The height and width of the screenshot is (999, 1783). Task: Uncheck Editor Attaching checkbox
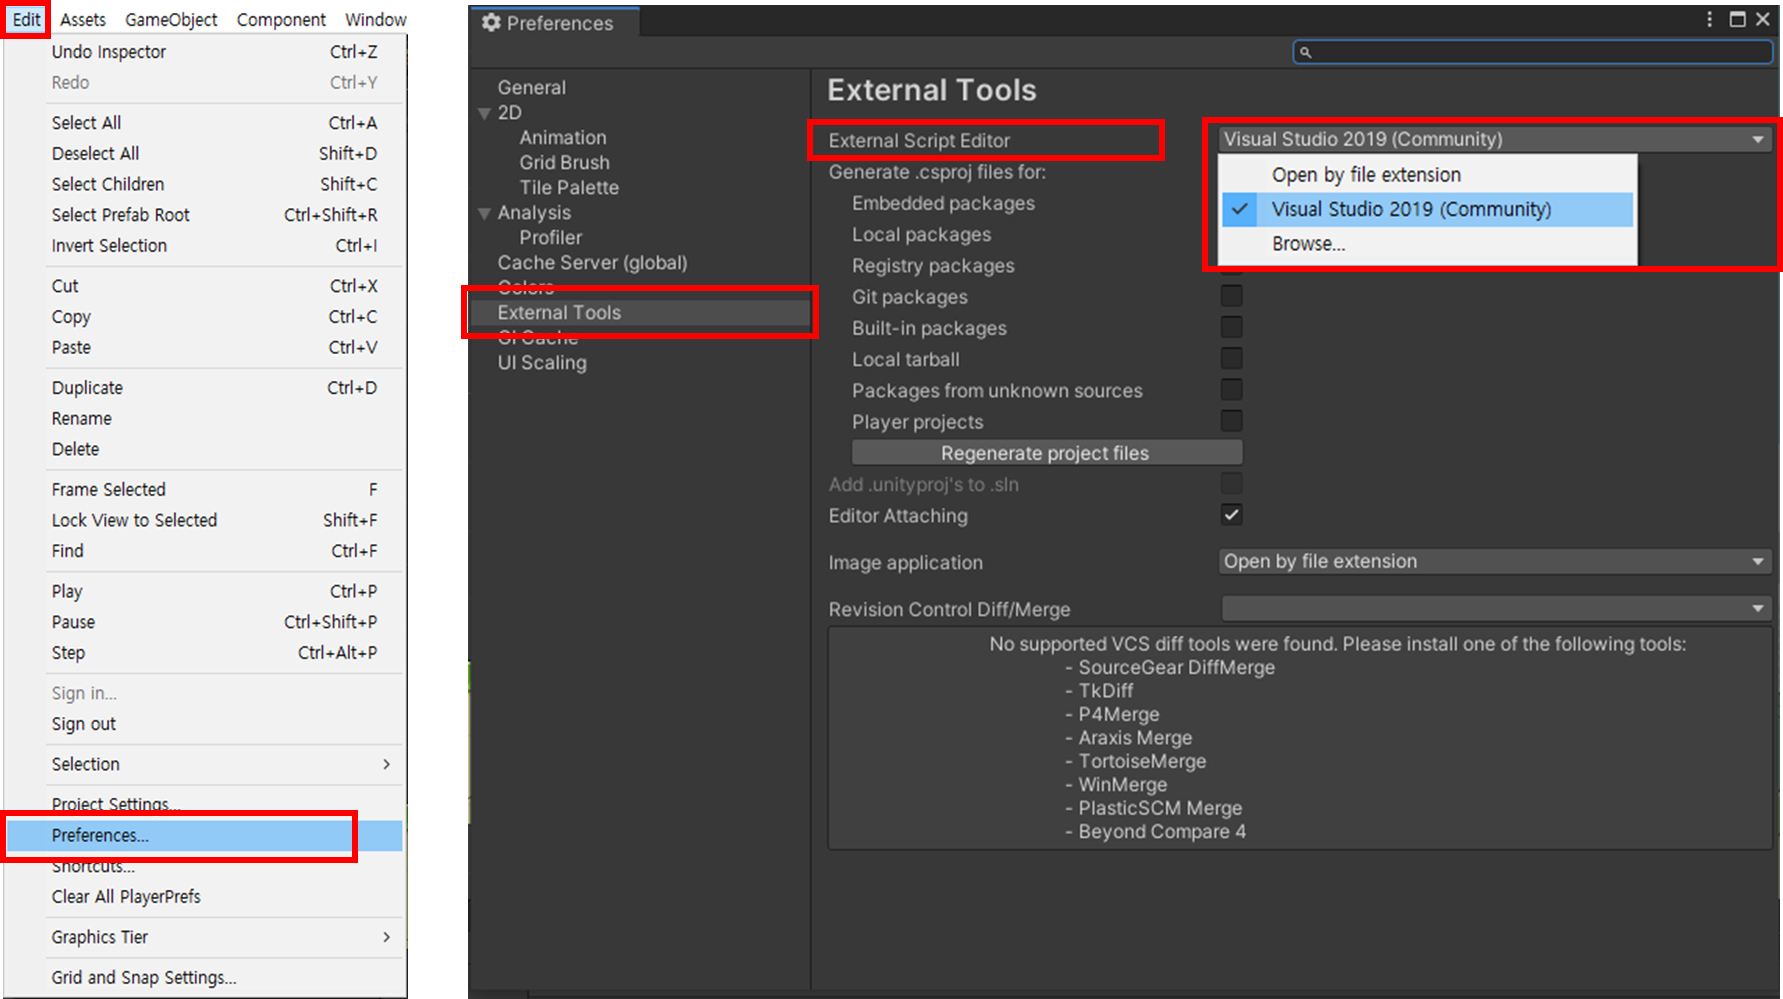coord(1232,515)
